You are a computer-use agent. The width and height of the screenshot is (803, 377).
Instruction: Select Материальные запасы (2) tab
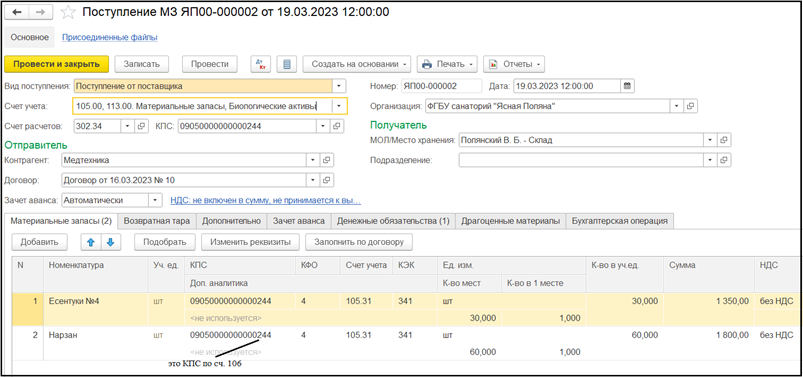pyautogui.click(x=61, y=221)
